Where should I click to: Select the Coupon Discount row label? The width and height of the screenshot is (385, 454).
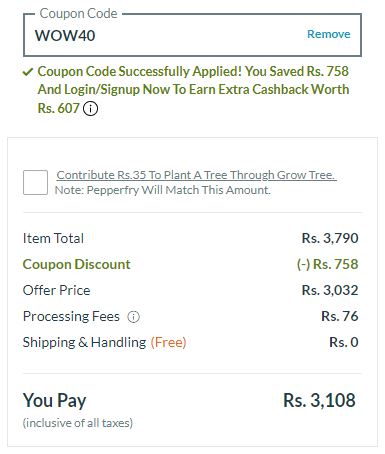76,264
